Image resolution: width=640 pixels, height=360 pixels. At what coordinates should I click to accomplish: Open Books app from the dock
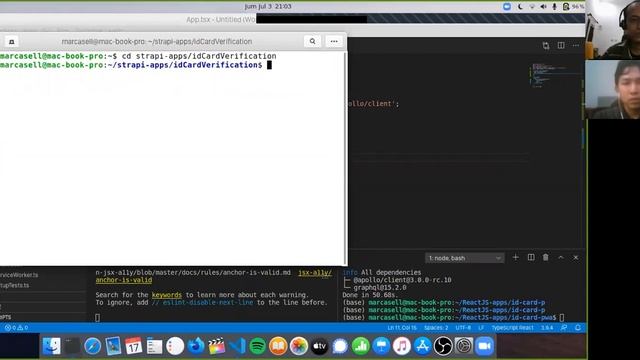click(278, 346)
